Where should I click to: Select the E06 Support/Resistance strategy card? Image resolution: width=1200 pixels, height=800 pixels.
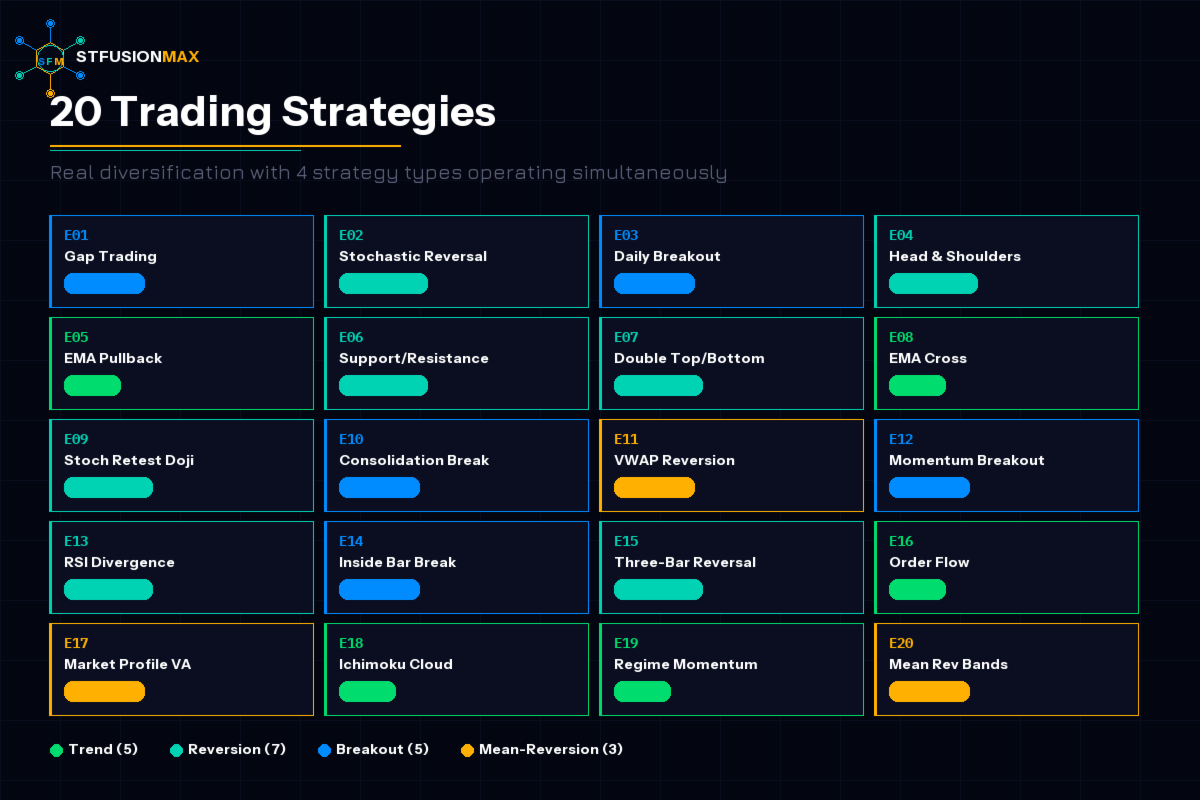pos(456,363)
